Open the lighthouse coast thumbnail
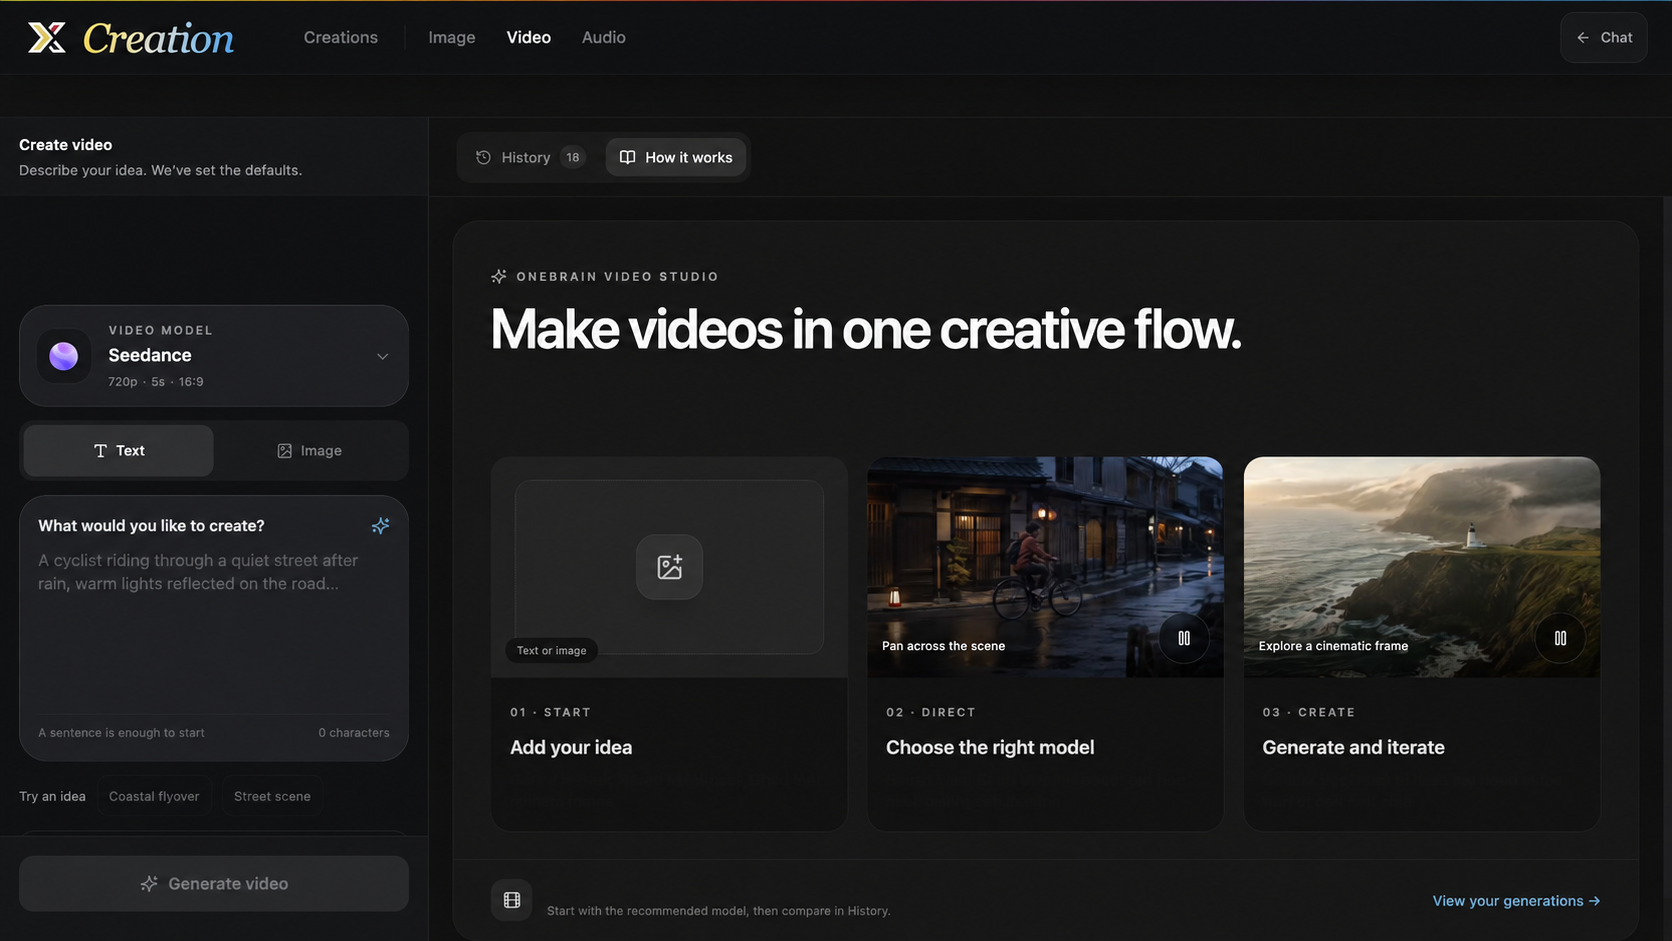 (1421, 567)
